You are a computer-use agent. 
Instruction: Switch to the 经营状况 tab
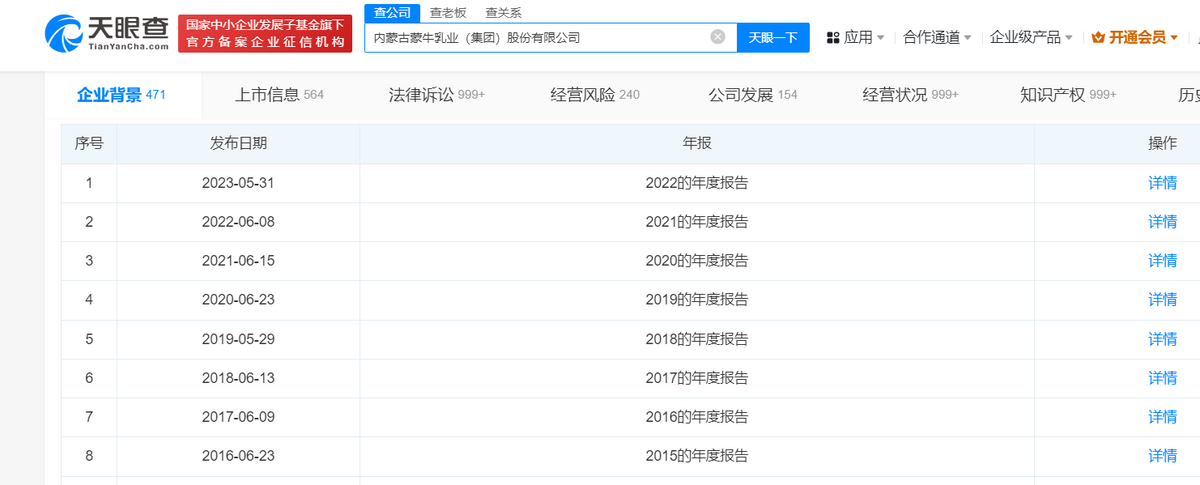(x=911, y=95)
